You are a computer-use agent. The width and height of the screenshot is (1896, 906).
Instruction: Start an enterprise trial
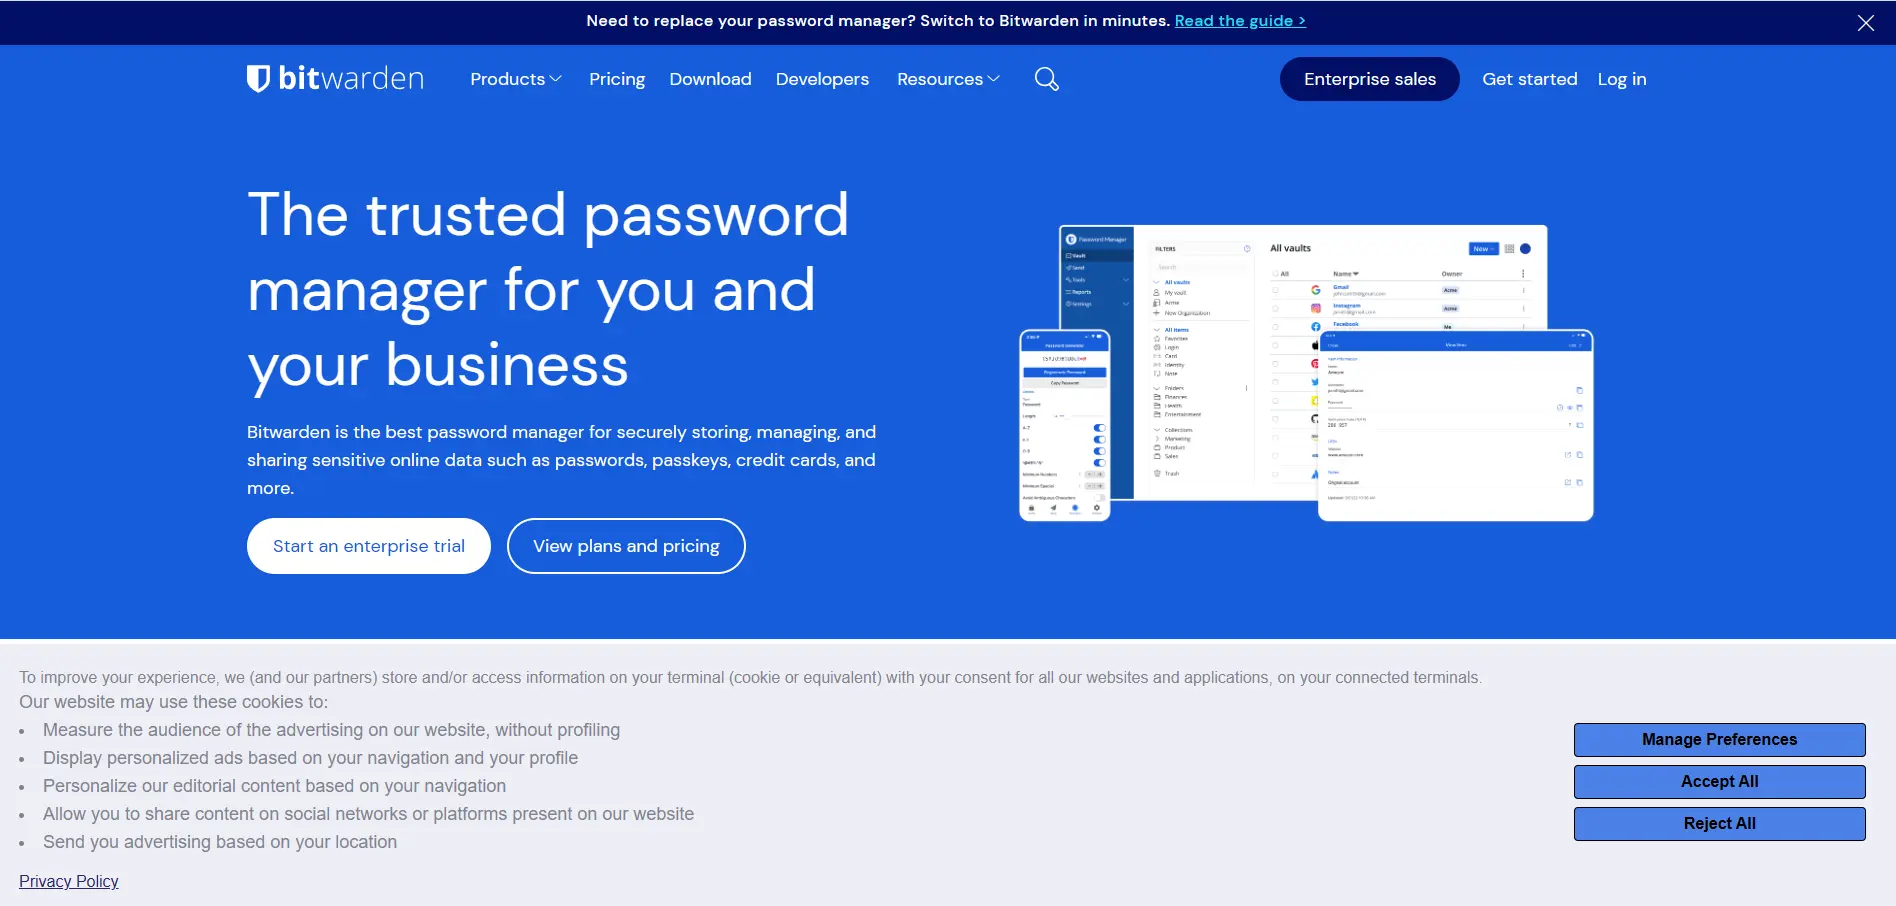point(369,546)
